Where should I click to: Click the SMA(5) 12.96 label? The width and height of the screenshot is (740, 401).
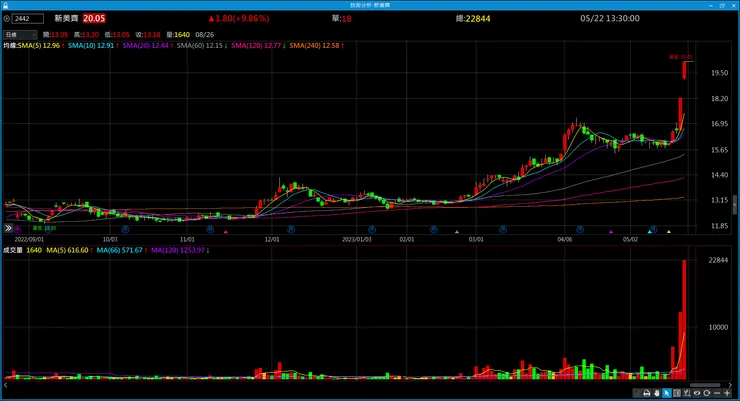point(39,46)
